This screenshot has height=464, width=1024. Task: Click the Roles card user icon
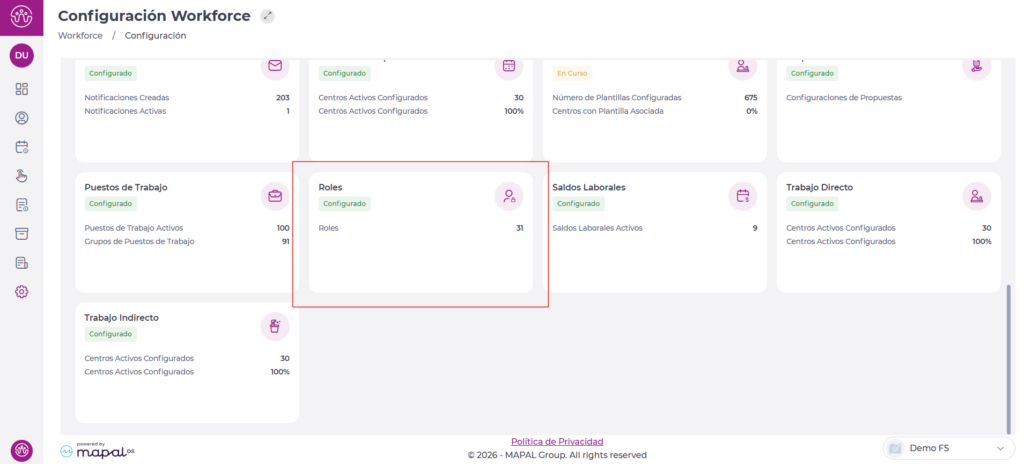509,196
